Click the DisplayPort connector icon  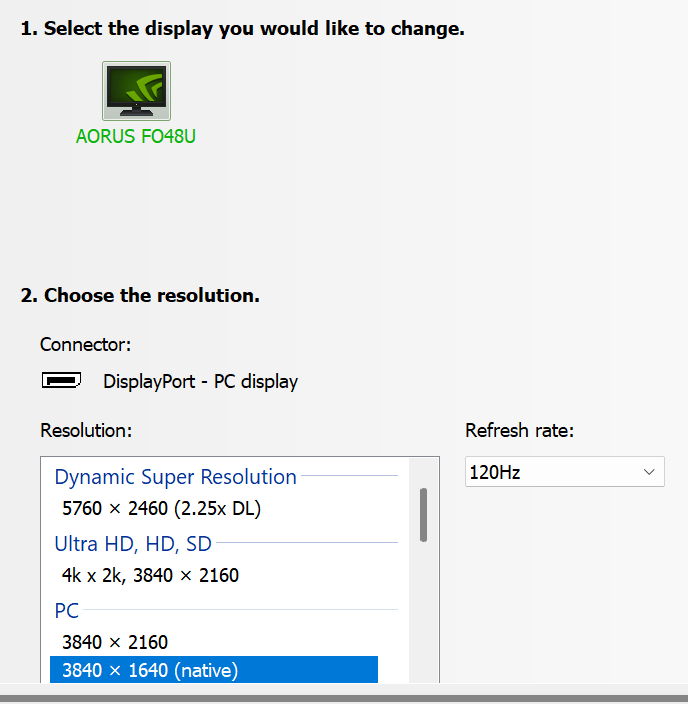62,381
